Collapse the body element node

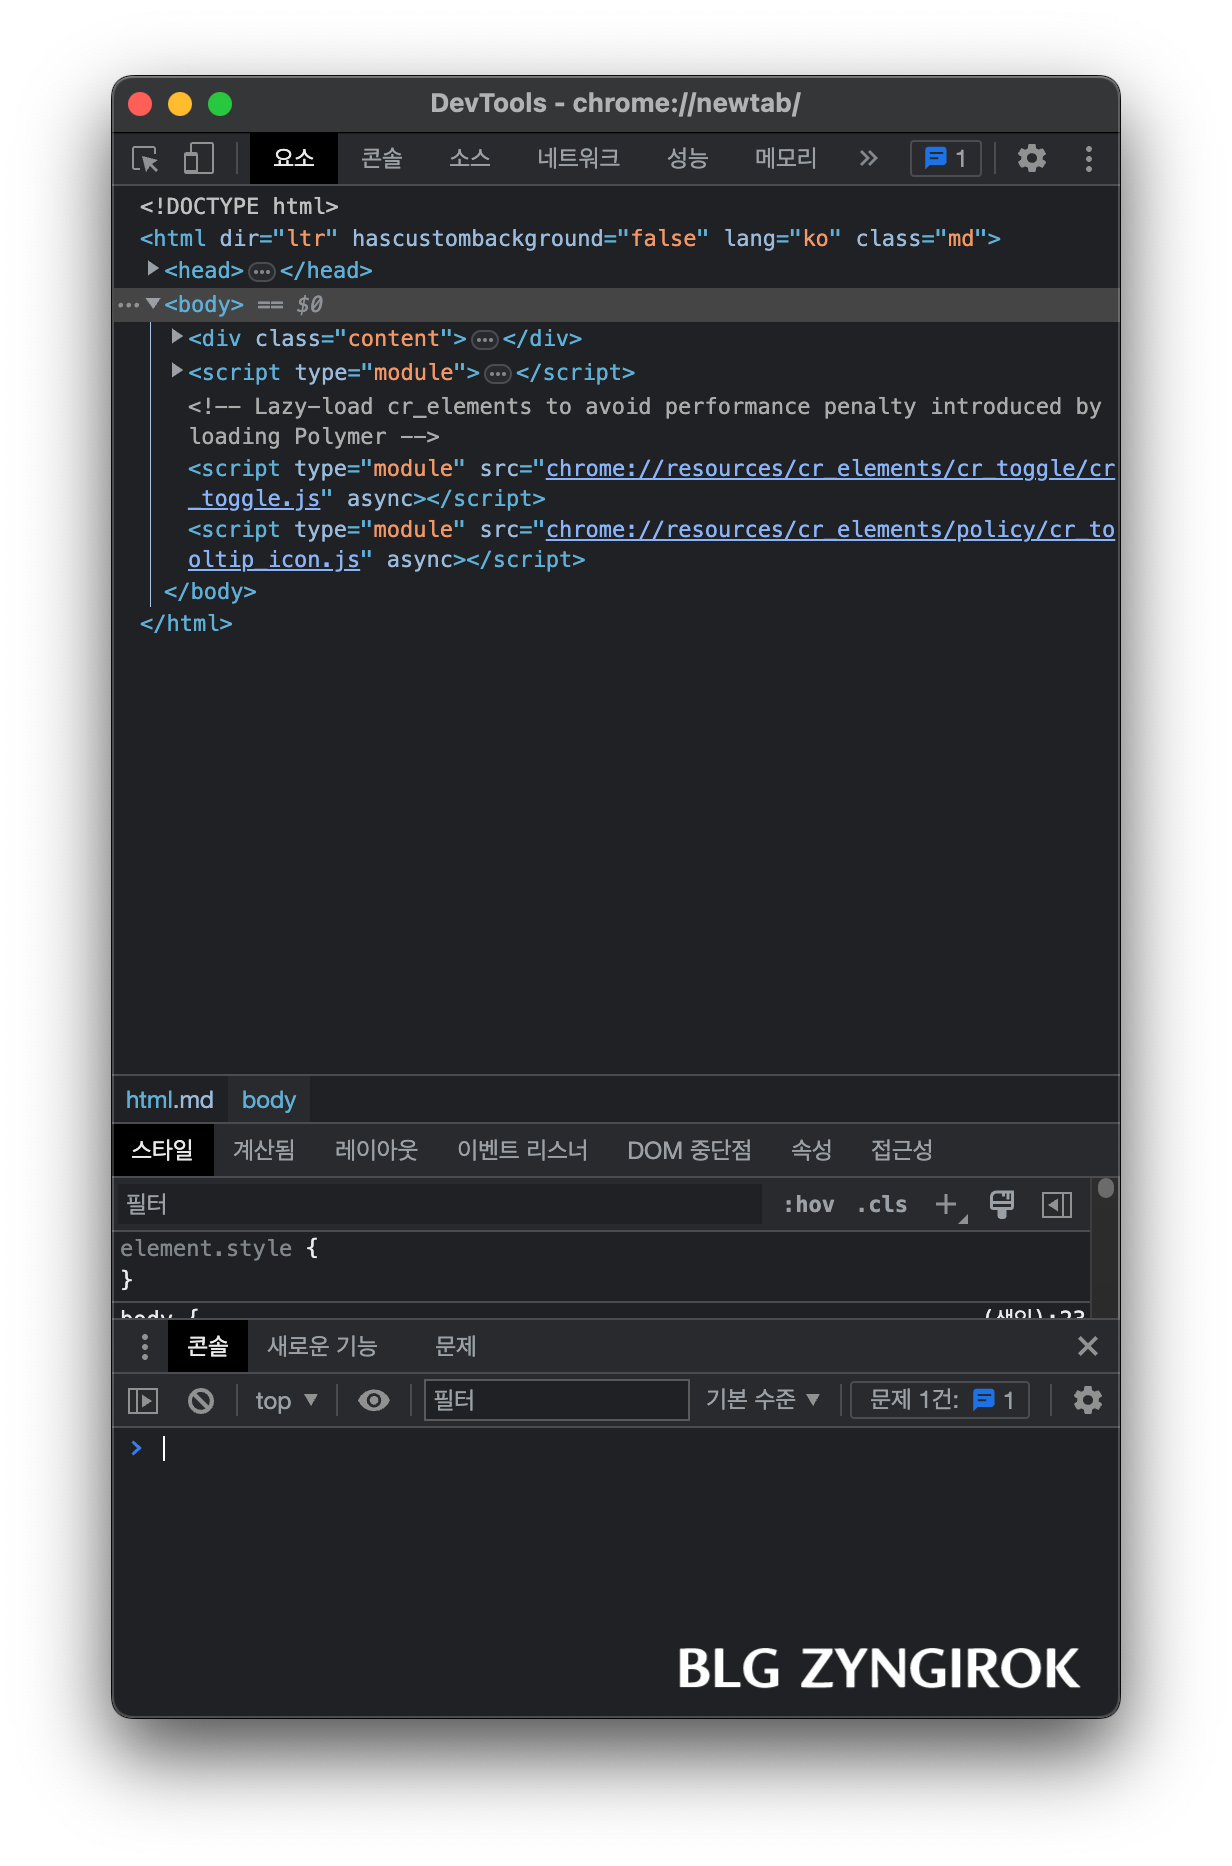[153, 303]
